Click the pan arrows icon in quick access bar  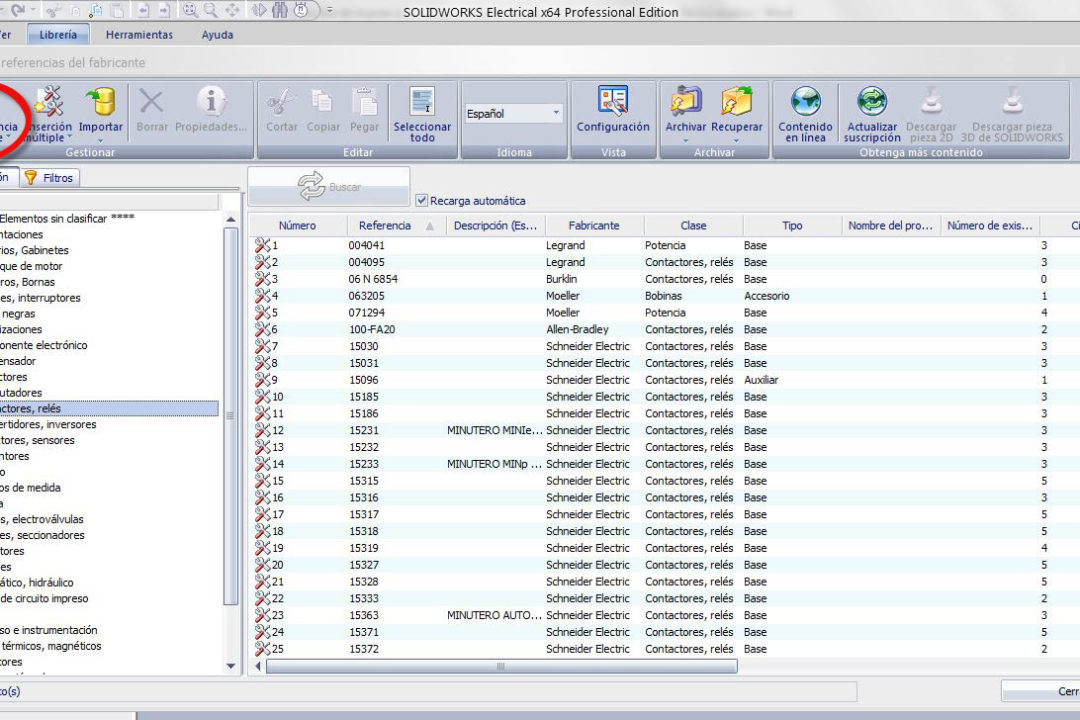233,10
